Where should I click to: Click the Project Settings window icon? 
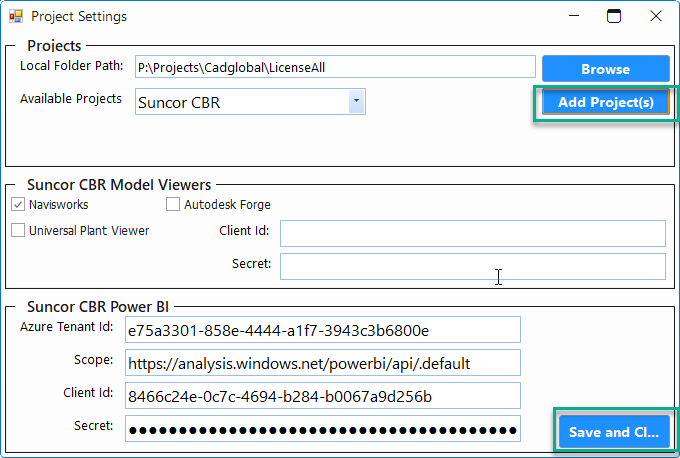[x=15, y=16]
